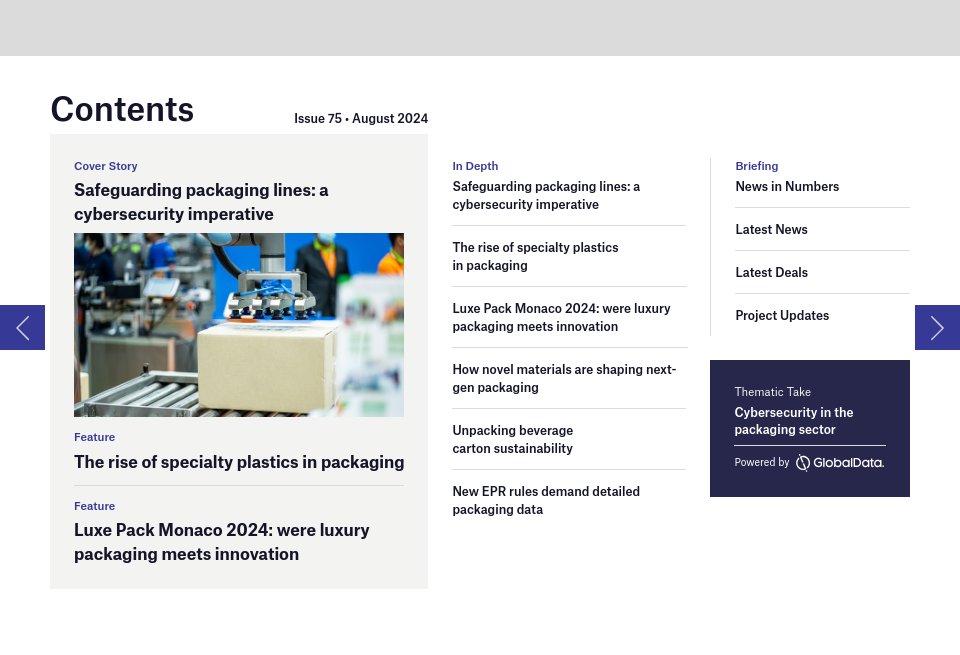This screenshot has height=655, width=960.
Task: Read 'How novel materials are shaping next-gen packaging'
Action: coord(564,378)
